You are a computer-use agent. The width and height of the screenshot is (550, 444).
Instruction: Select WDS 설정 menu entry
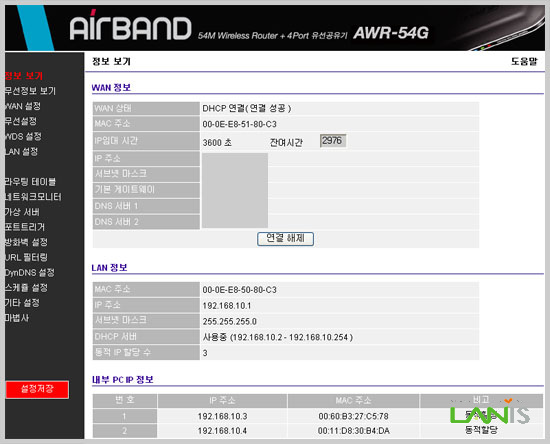coord(23,136)
